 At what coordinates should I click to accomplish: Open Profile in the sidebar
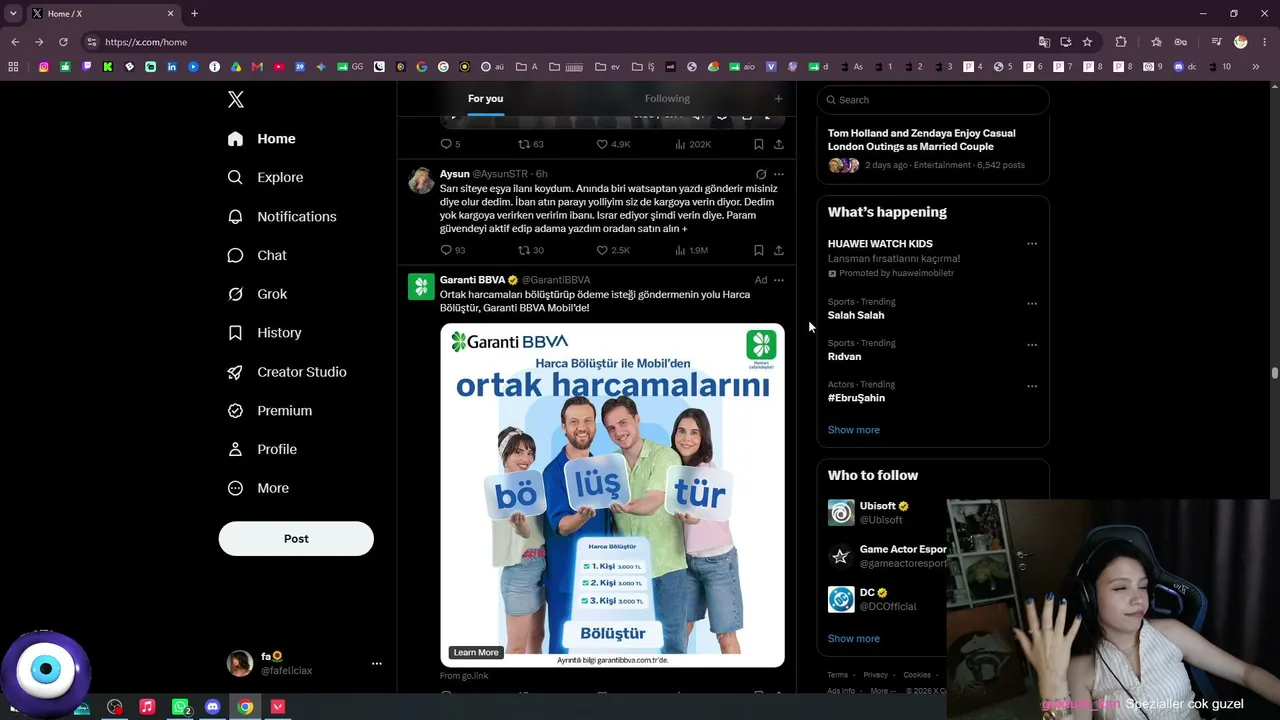tap(262, 449)
